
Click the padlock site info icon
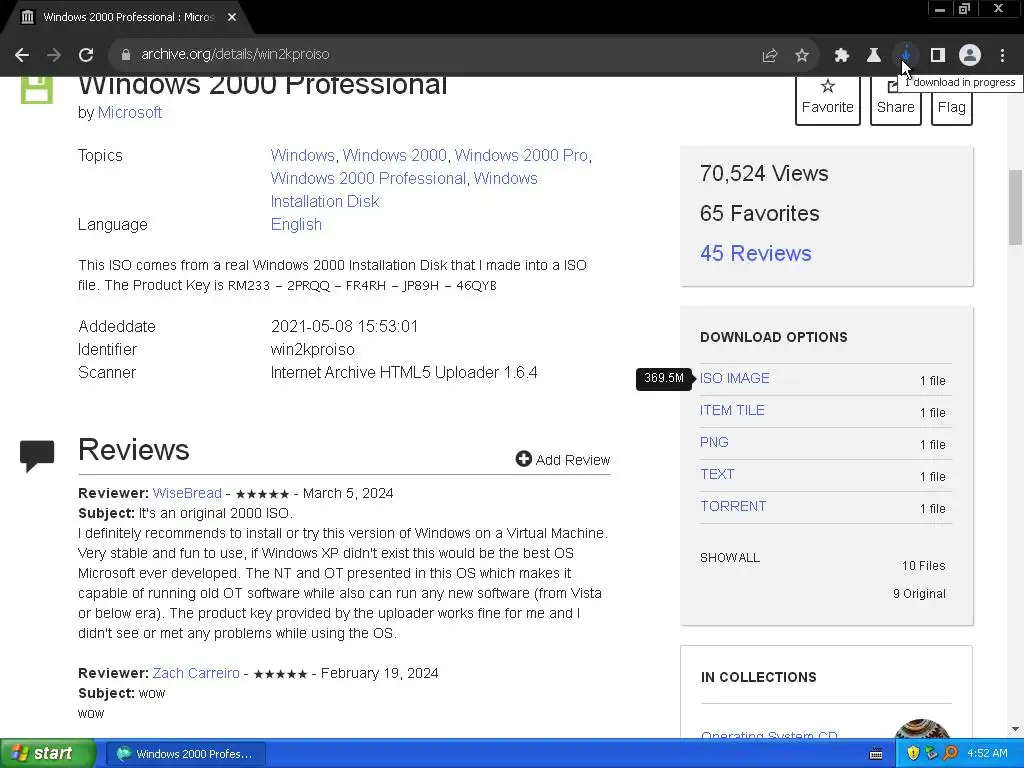(x=125, y=55)
